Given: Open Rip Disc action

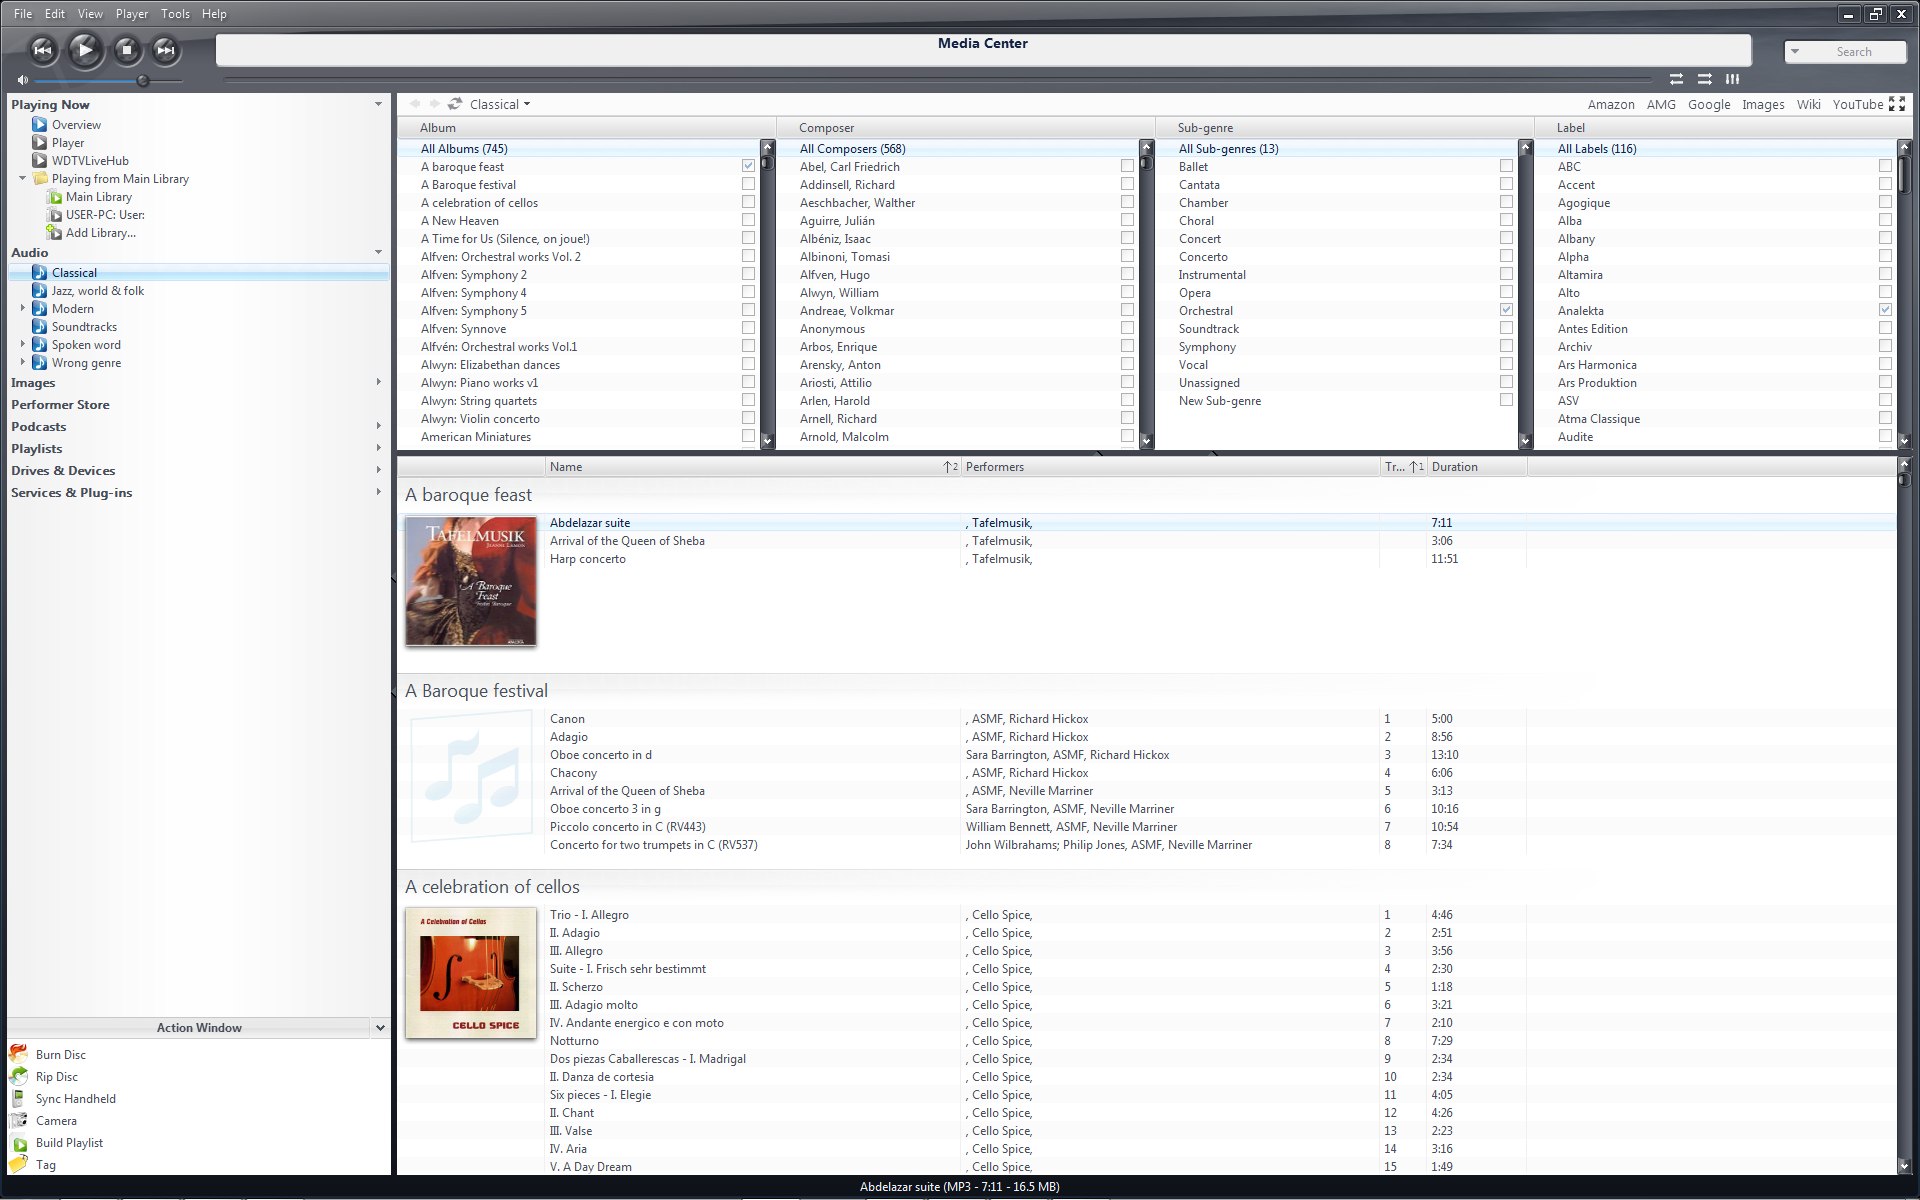Looking at the screenshot, I should pyautogui.click(x=56, y=1077).
